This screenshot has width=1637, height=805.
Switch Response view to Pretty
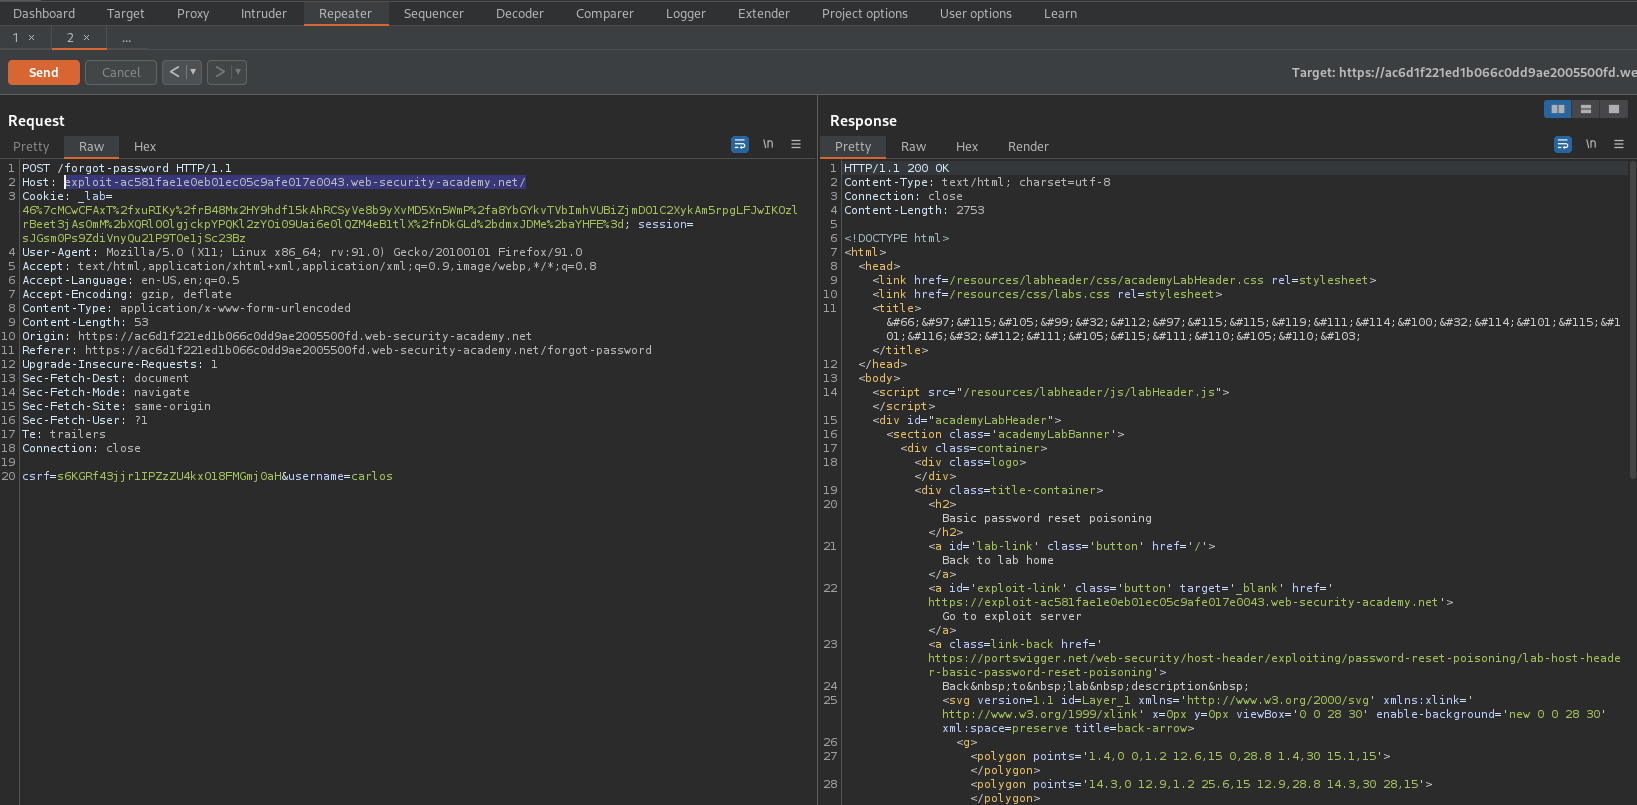(x=853, y=146)
